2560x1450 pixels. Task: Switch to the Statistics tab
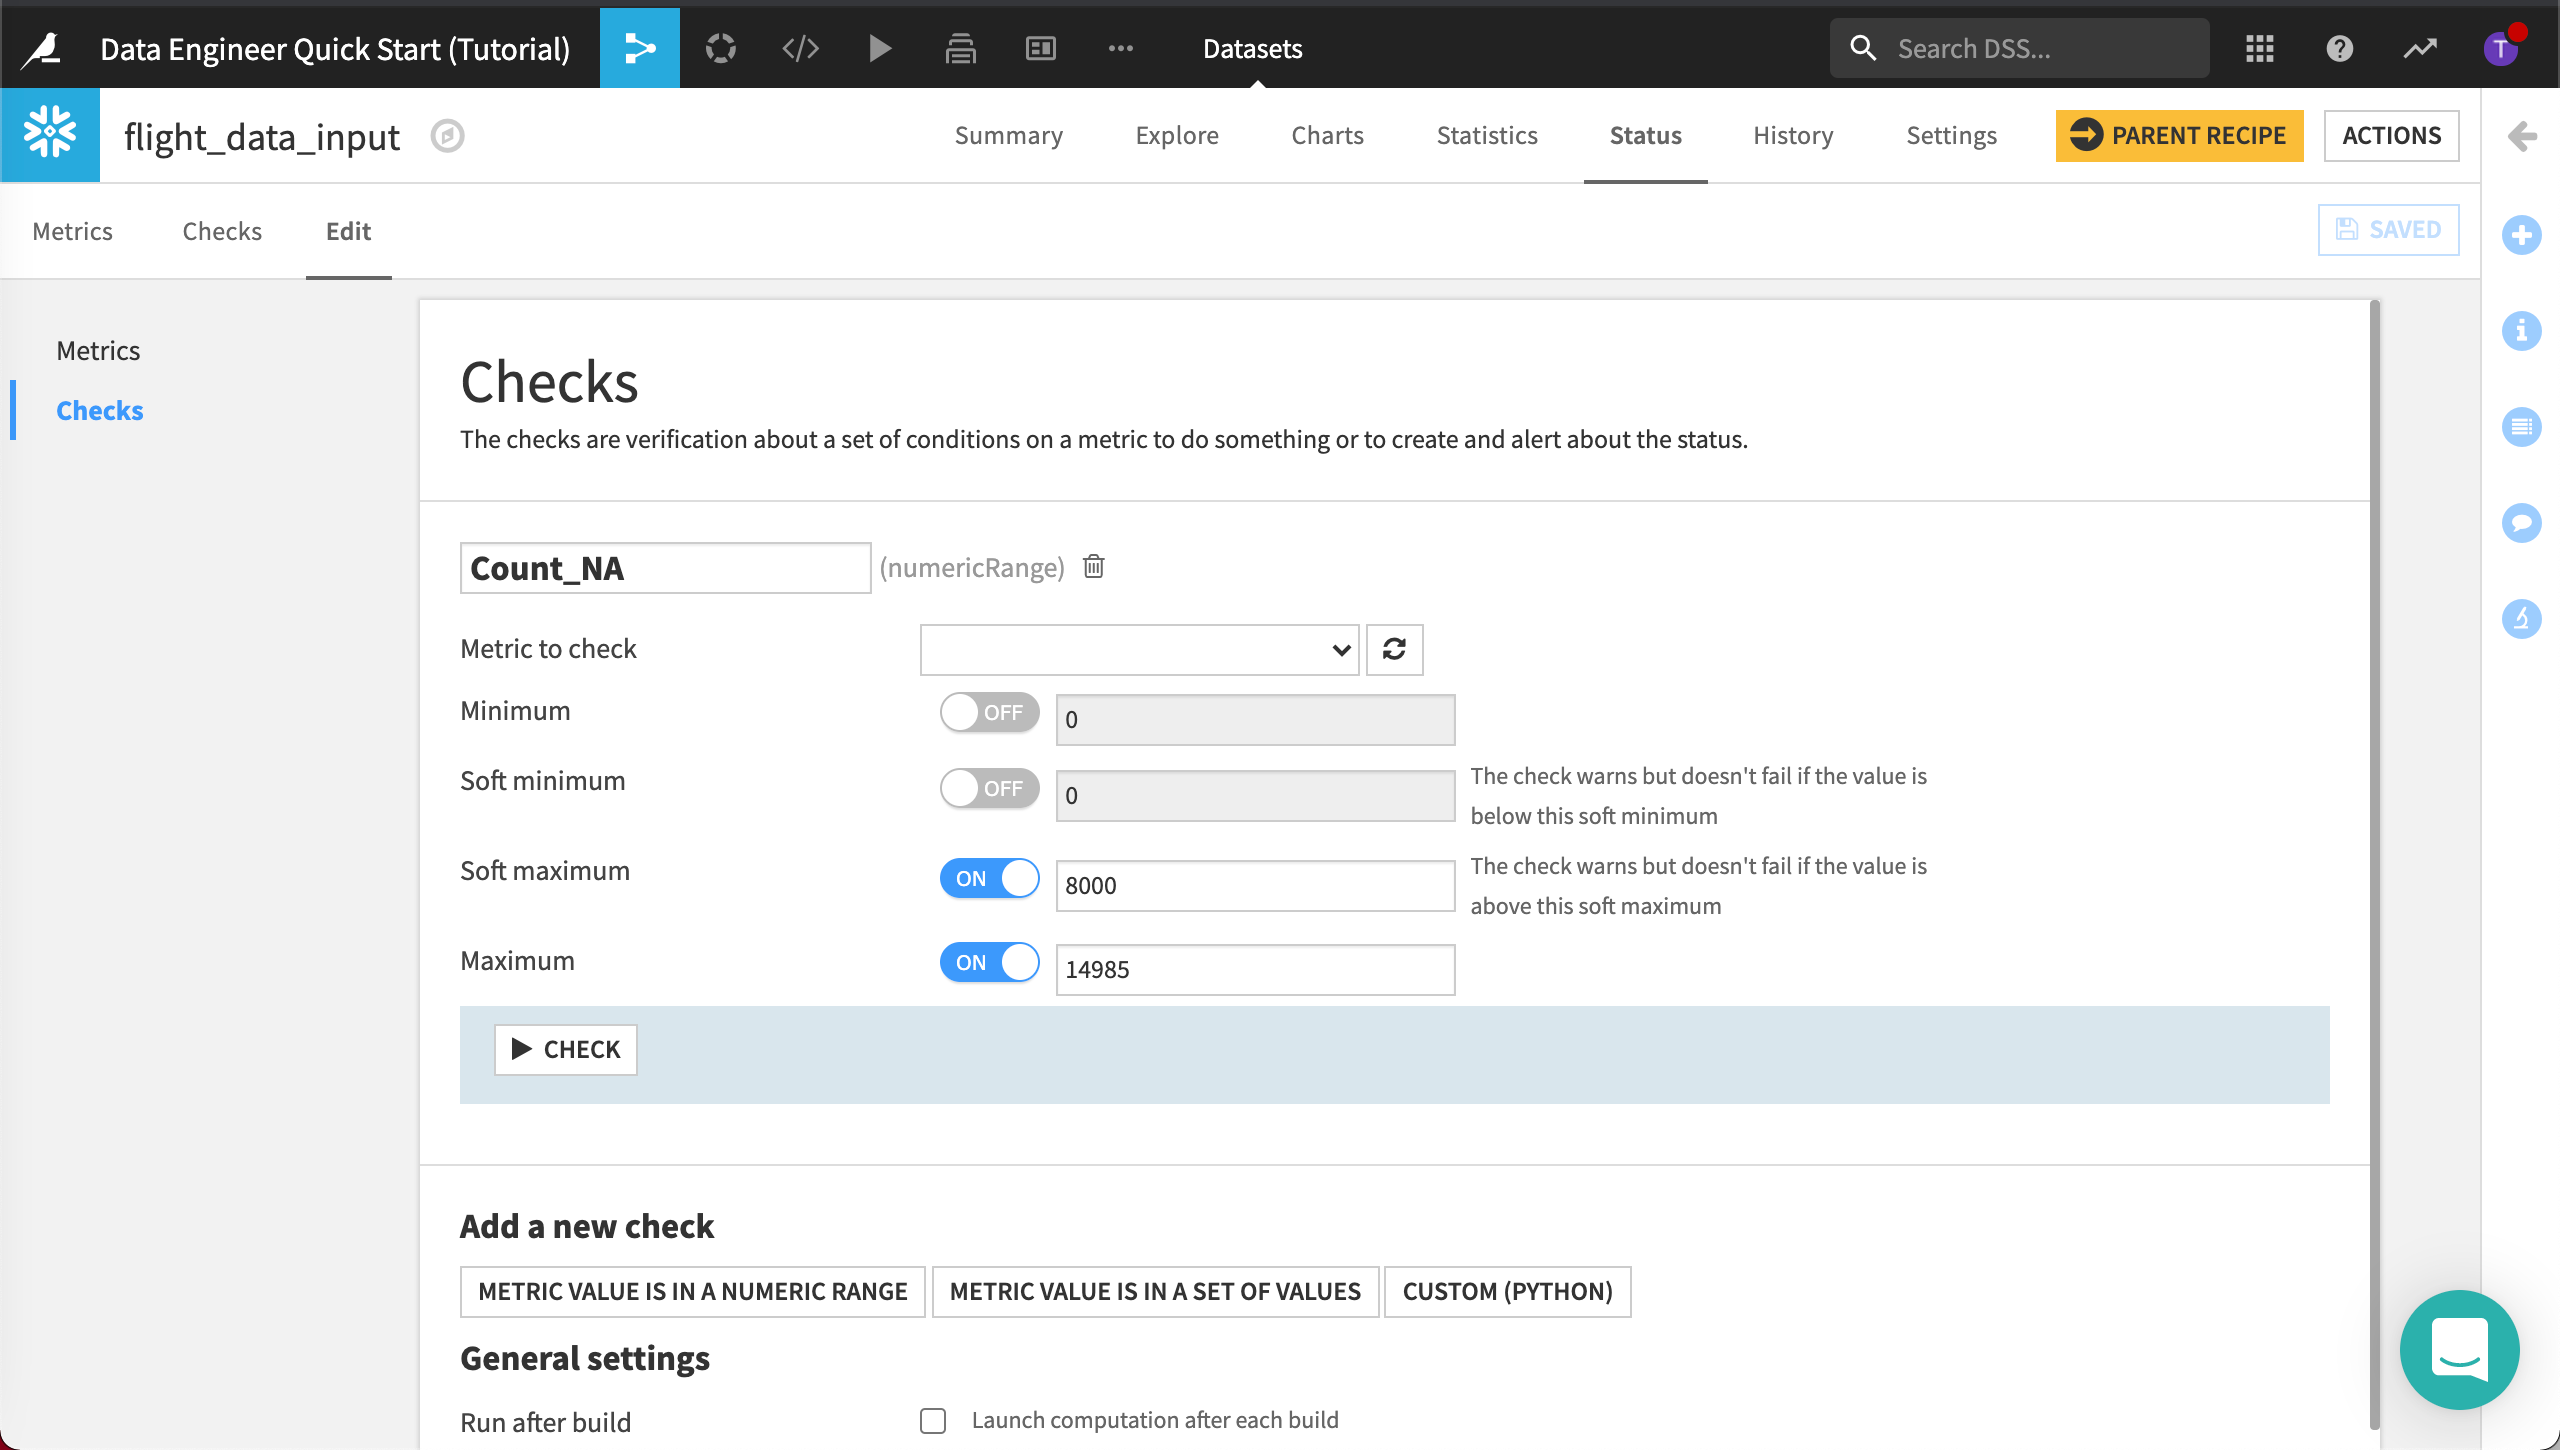coord(1487,135)
